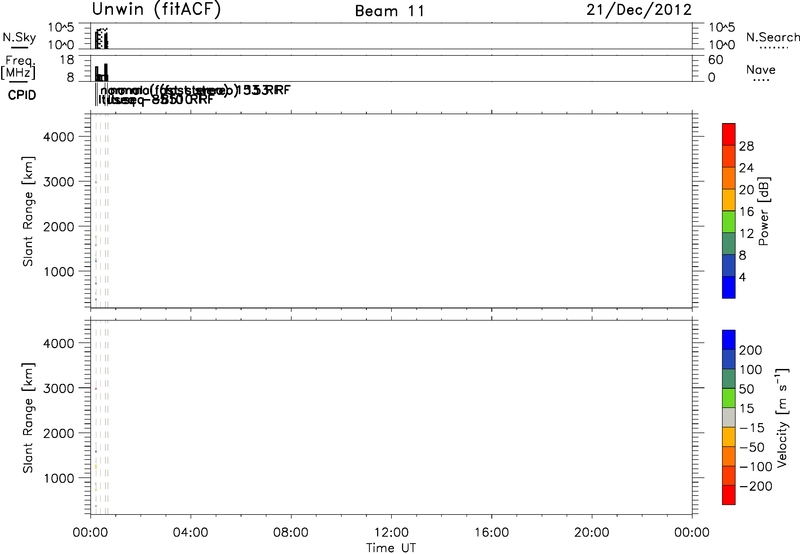Screen dimensions: 800x554
Task: Click the green 15–50 velocity color band
Action: tap(729, 398)
